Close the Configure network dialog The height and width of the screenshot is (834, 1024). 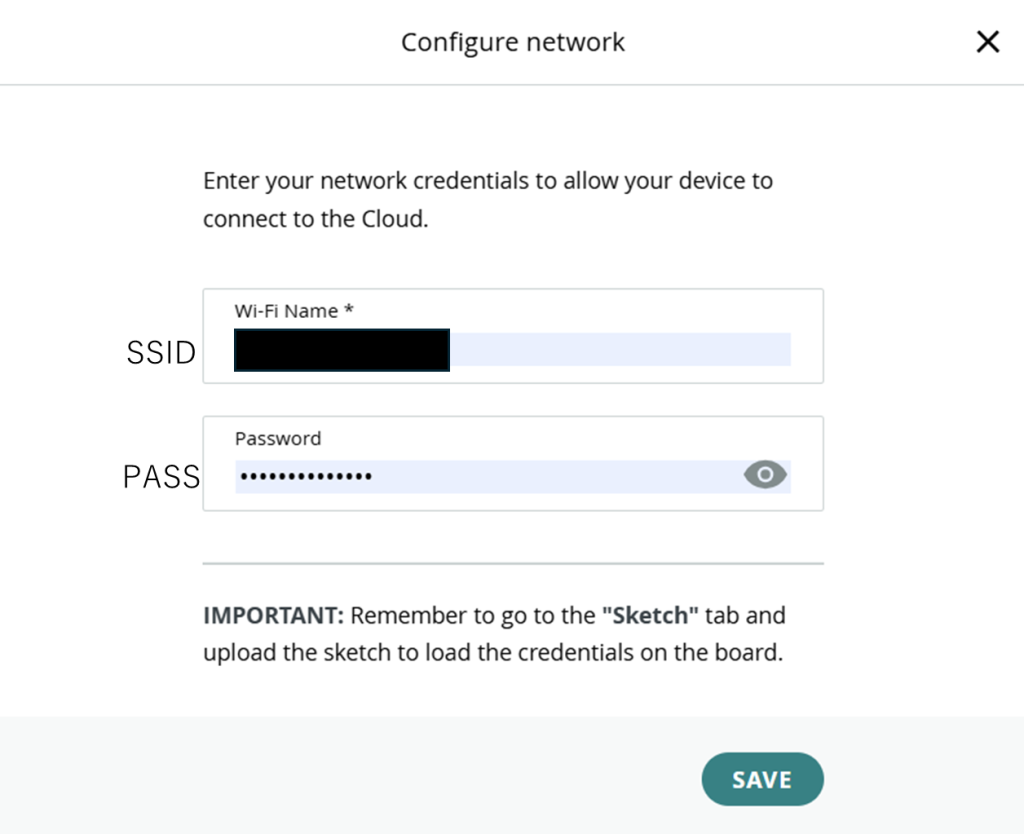click(x=987, y=42)
